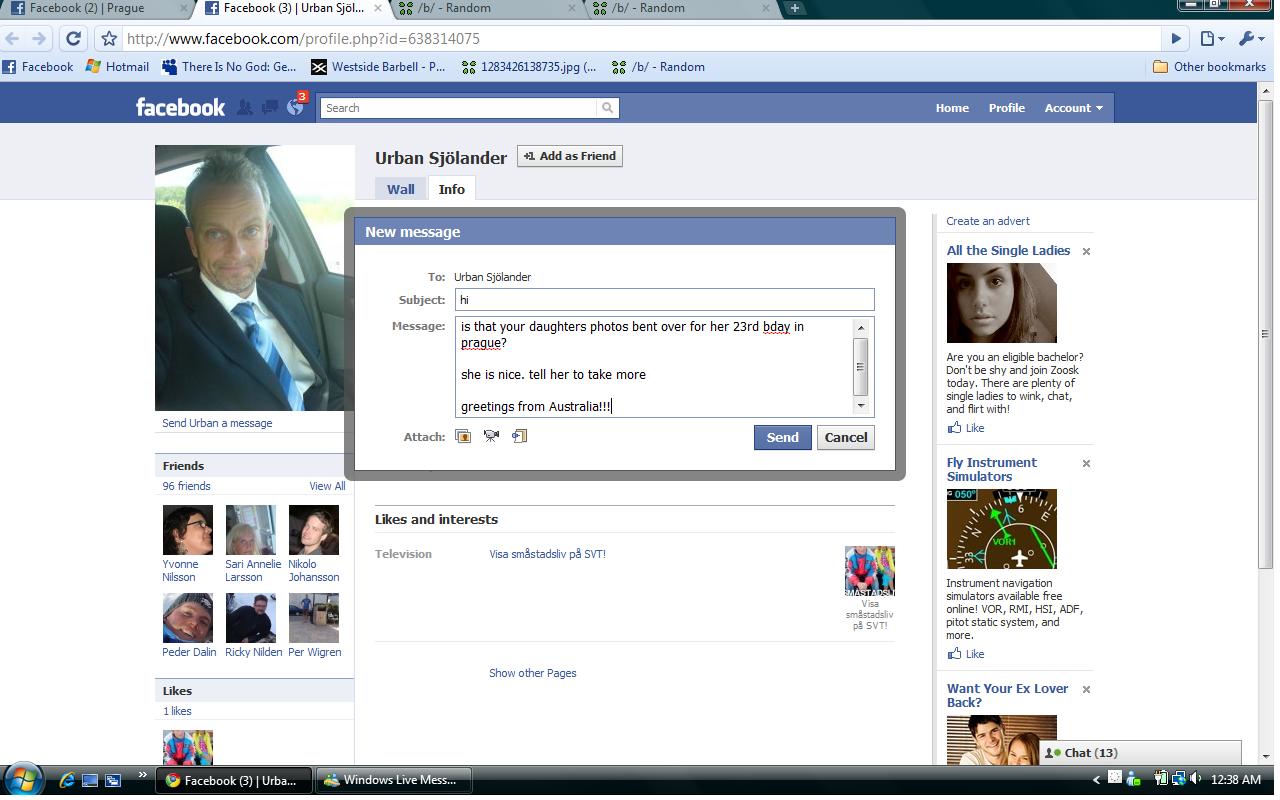Image resolution: width=1280 pixels, height=800 pixels.
Task: Go to Home in the Facebook header
Action: (952, 108)
